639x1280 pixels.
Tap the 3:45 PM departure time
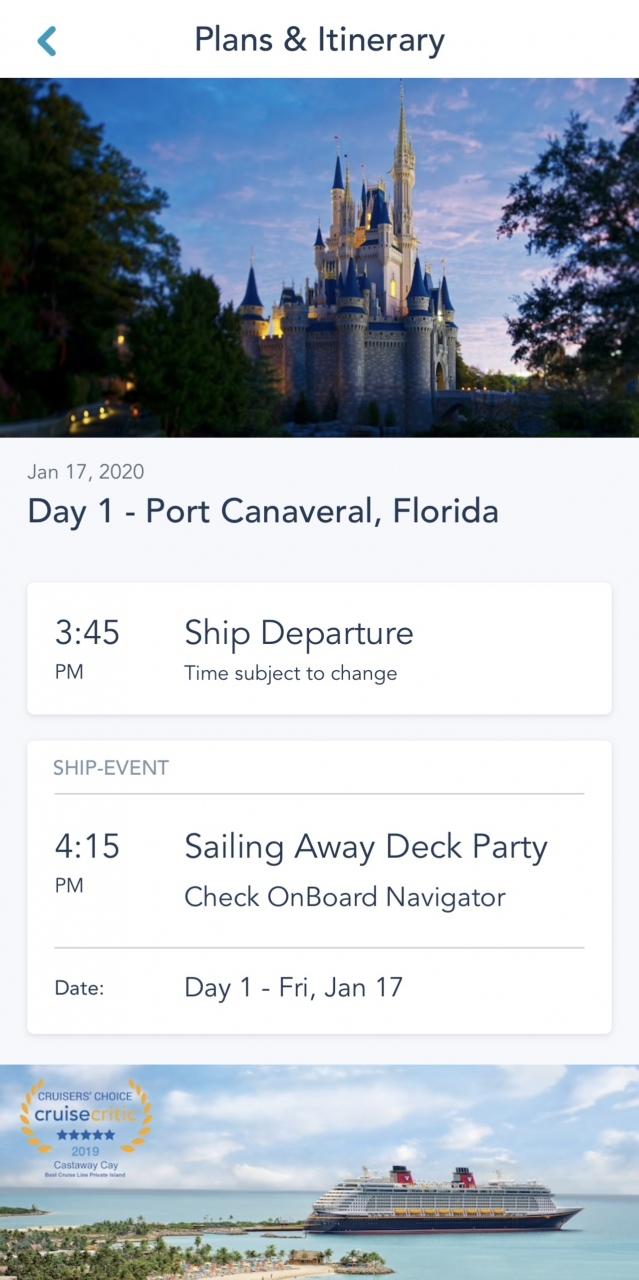87,648
